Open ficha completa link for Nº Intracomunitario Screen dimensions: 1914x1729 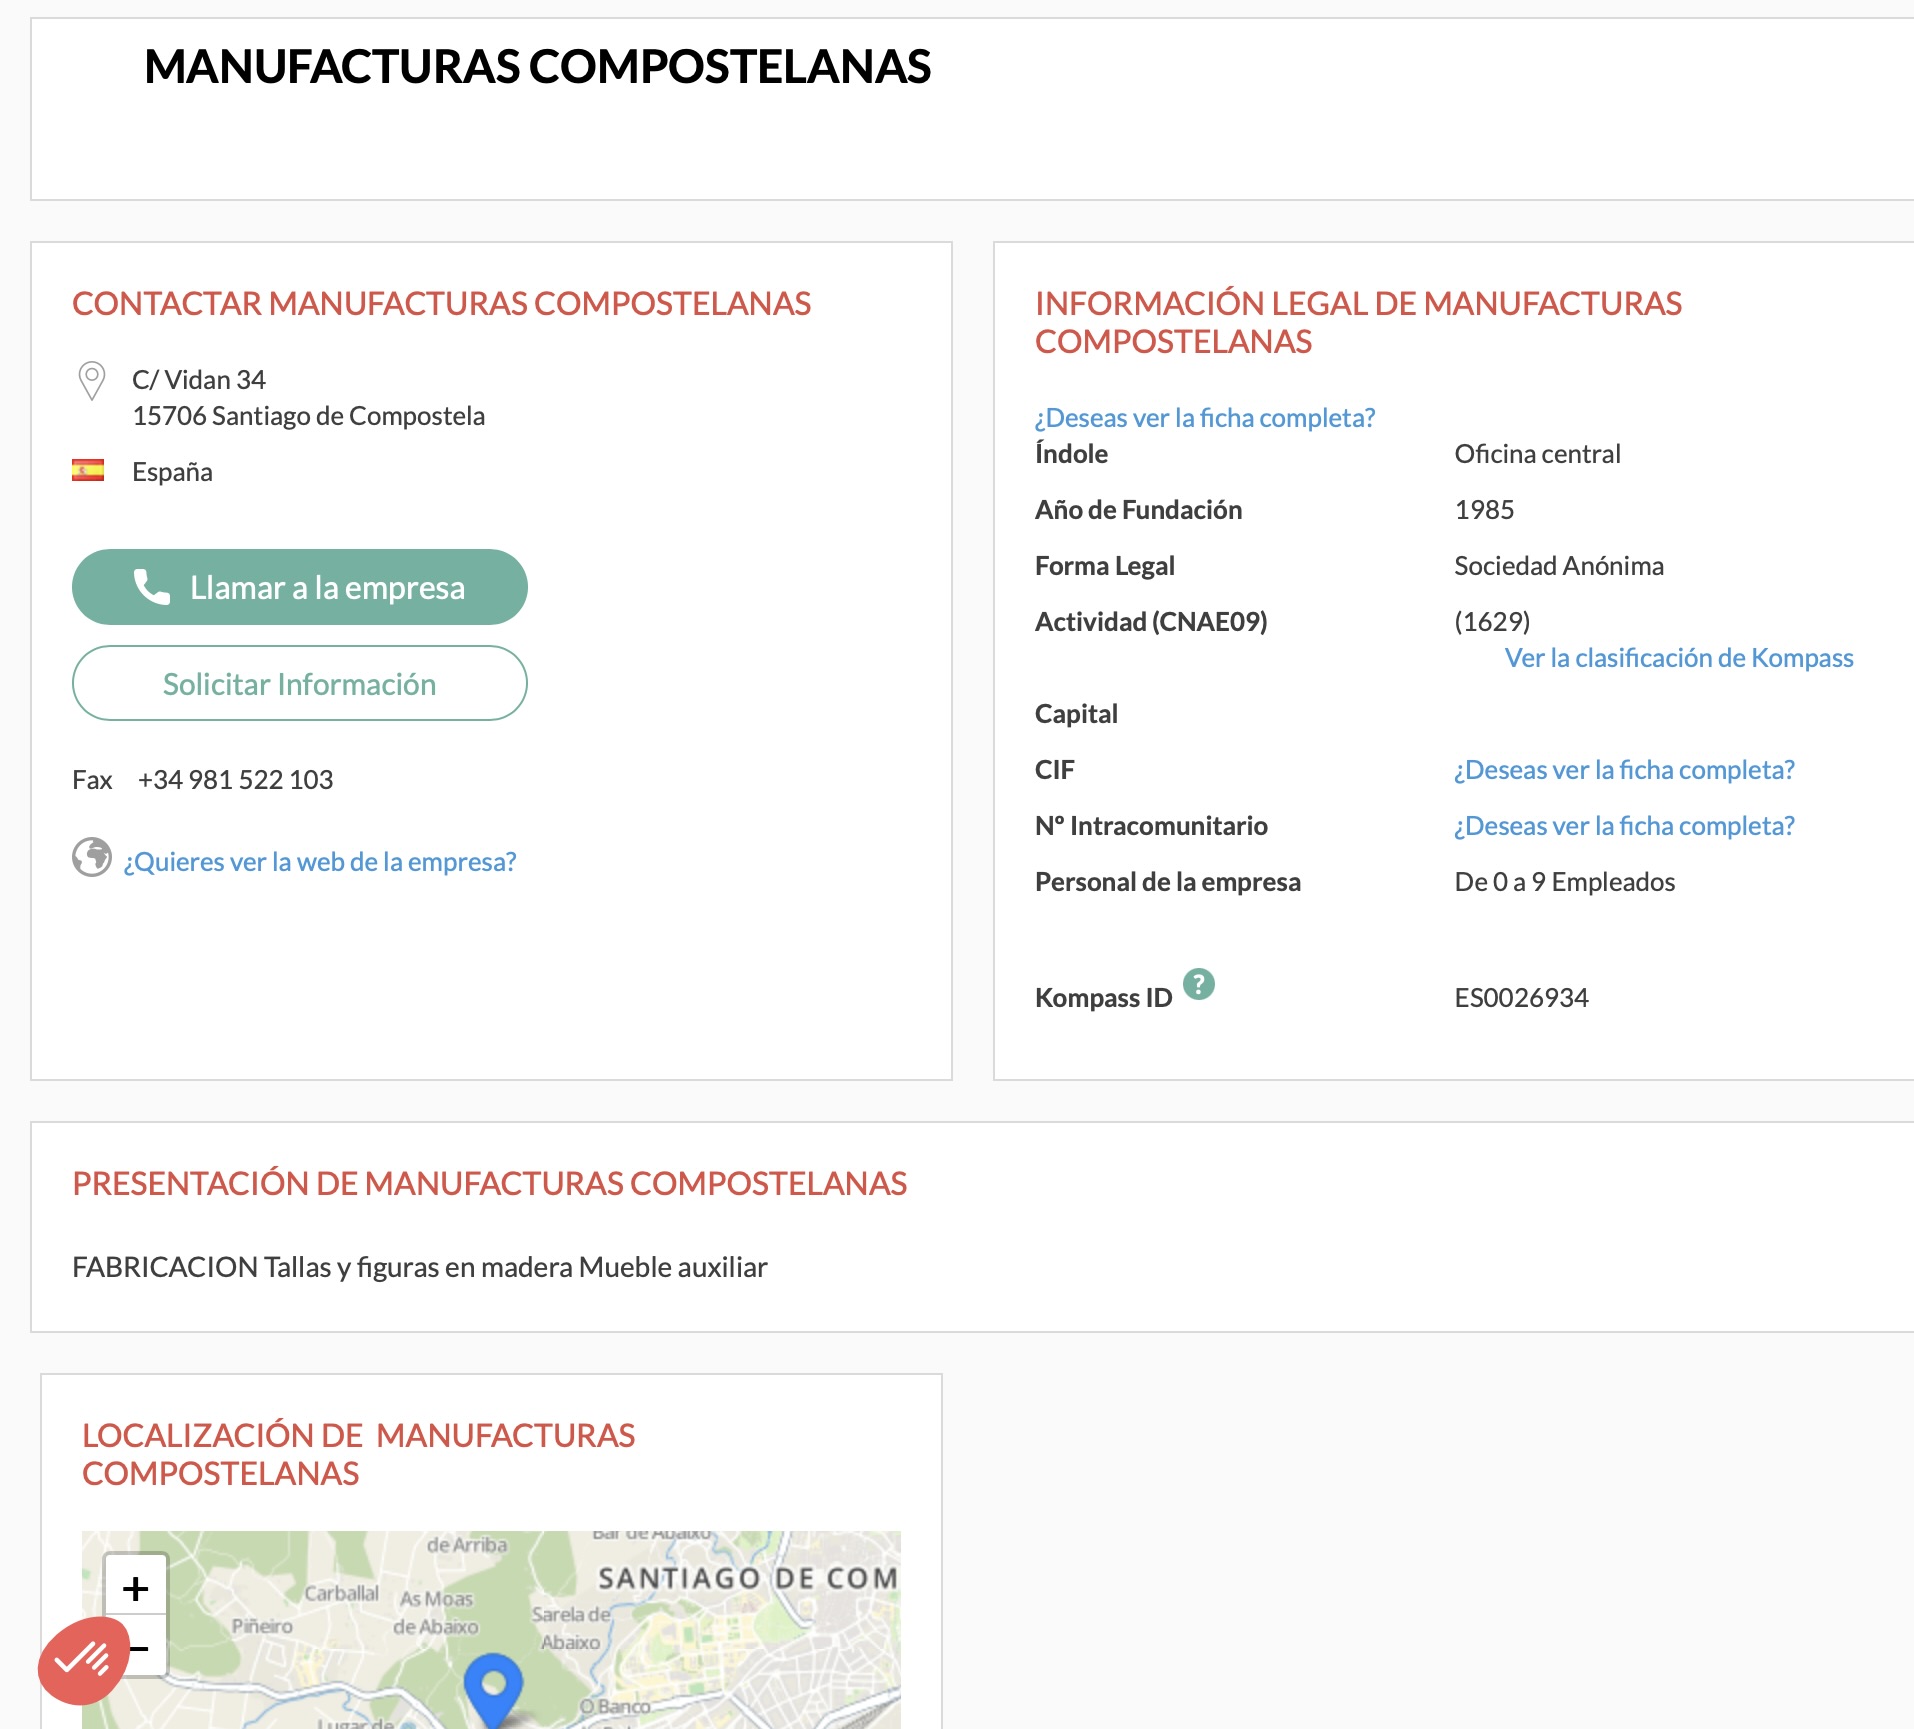pos(1623,826)
